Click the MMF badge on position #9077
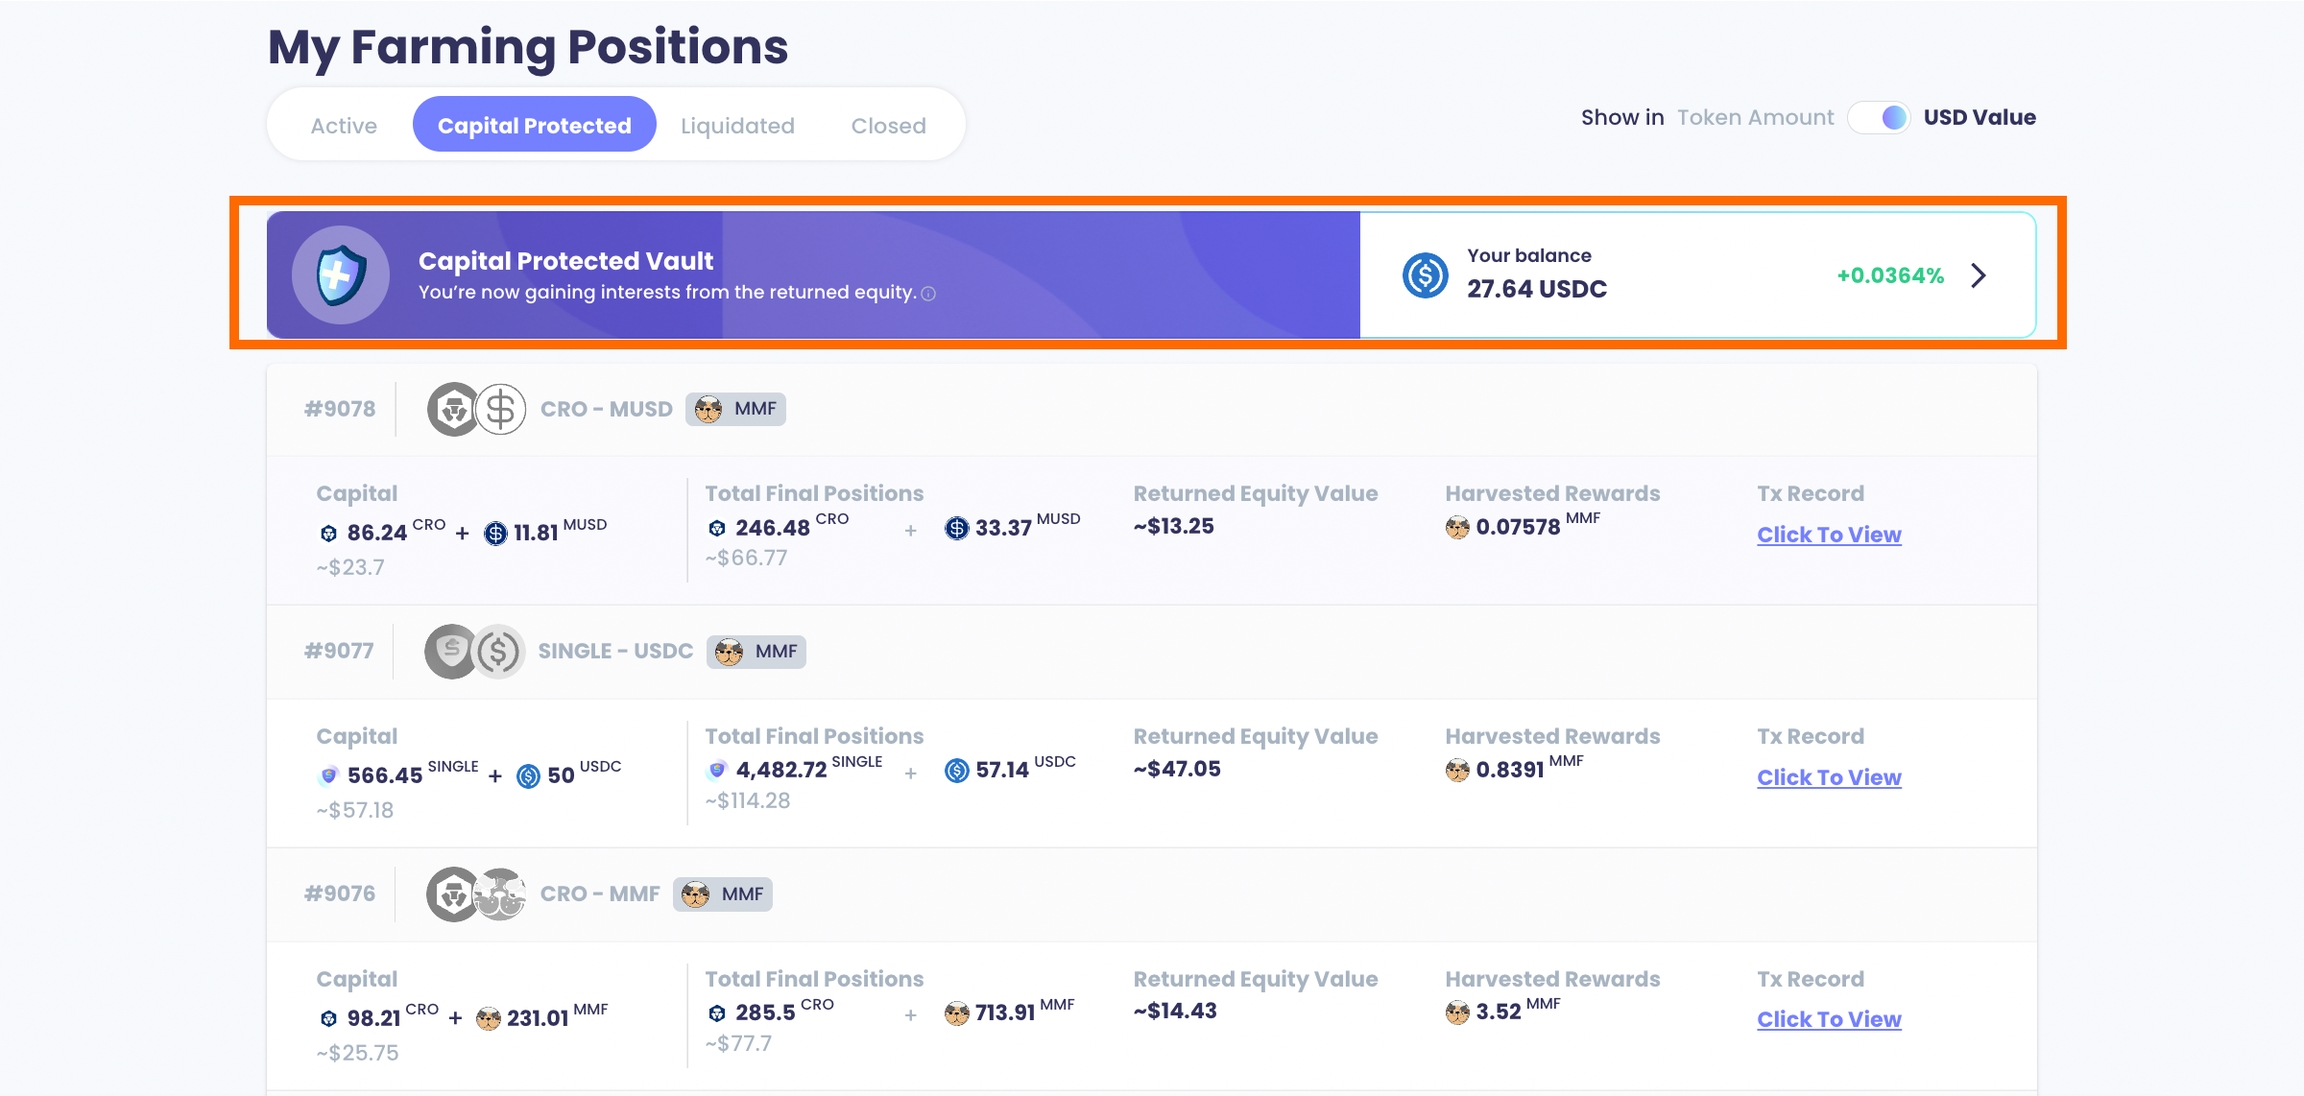This screenshot has width=2304, height=1096. [x=757, y=652]
